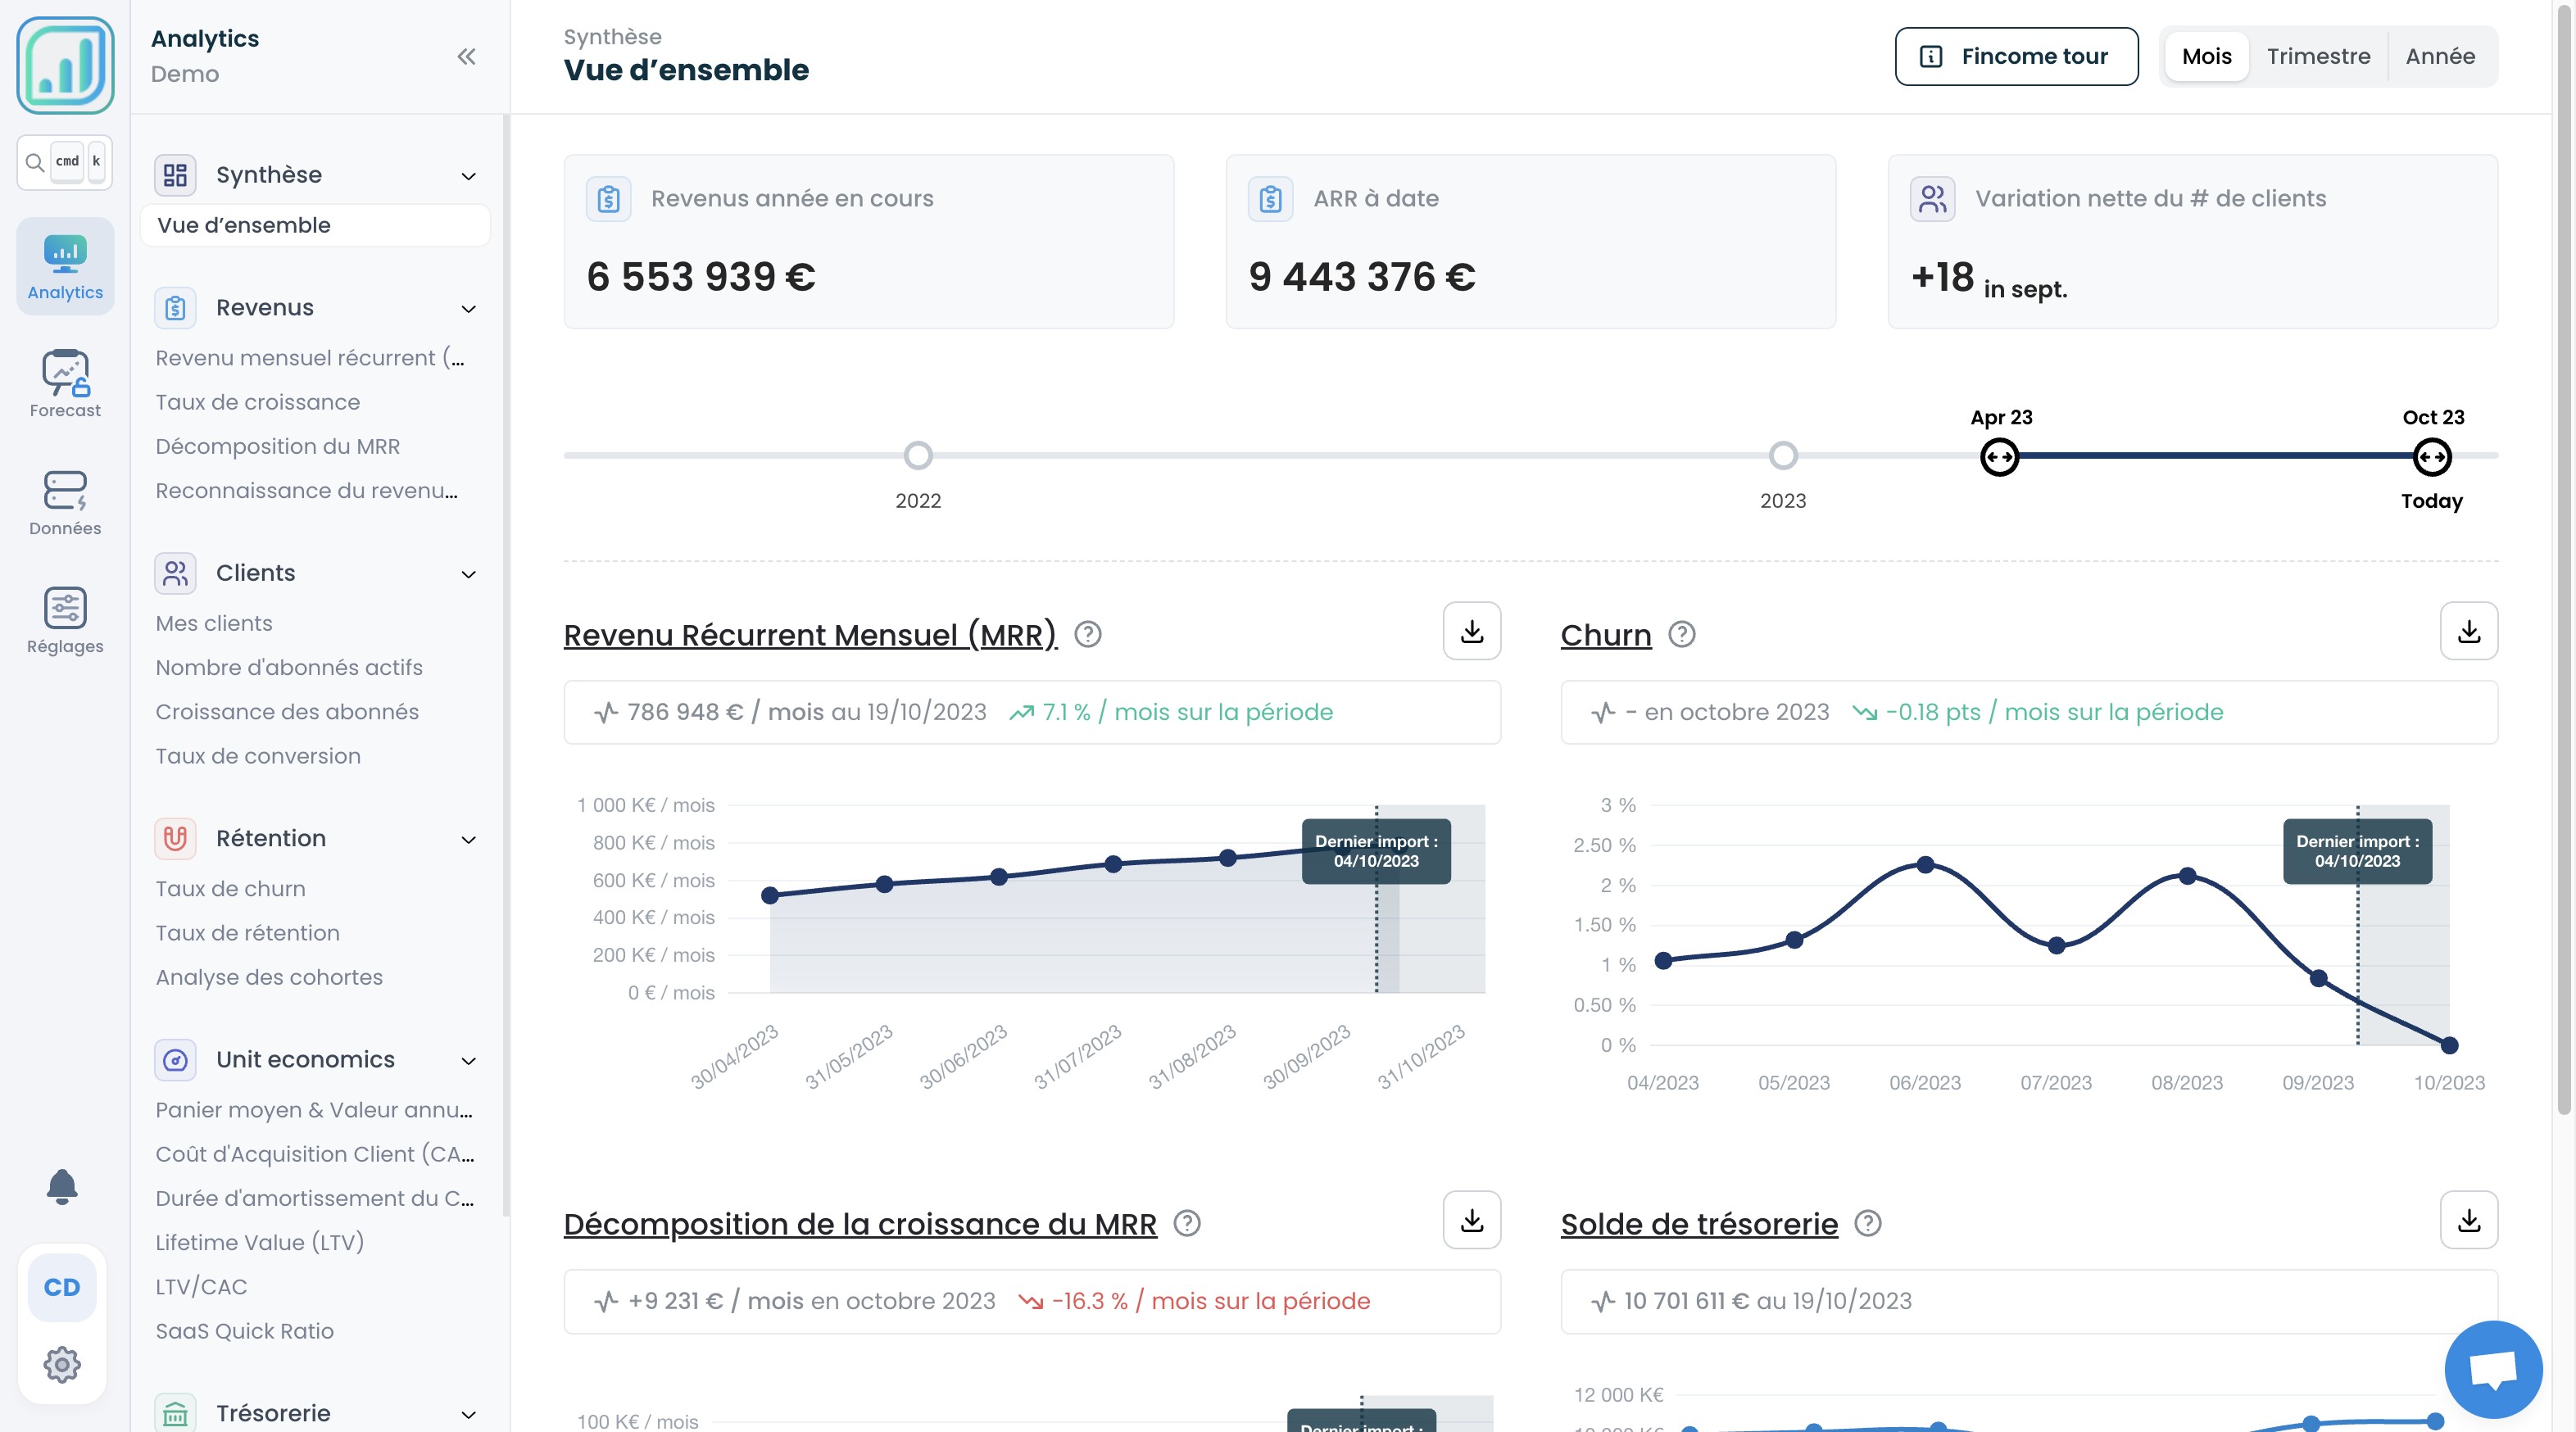This screenshot has width=2576, height=1432.
Task: Open the Forecast section in sidebar
Action: click(65, 384)
